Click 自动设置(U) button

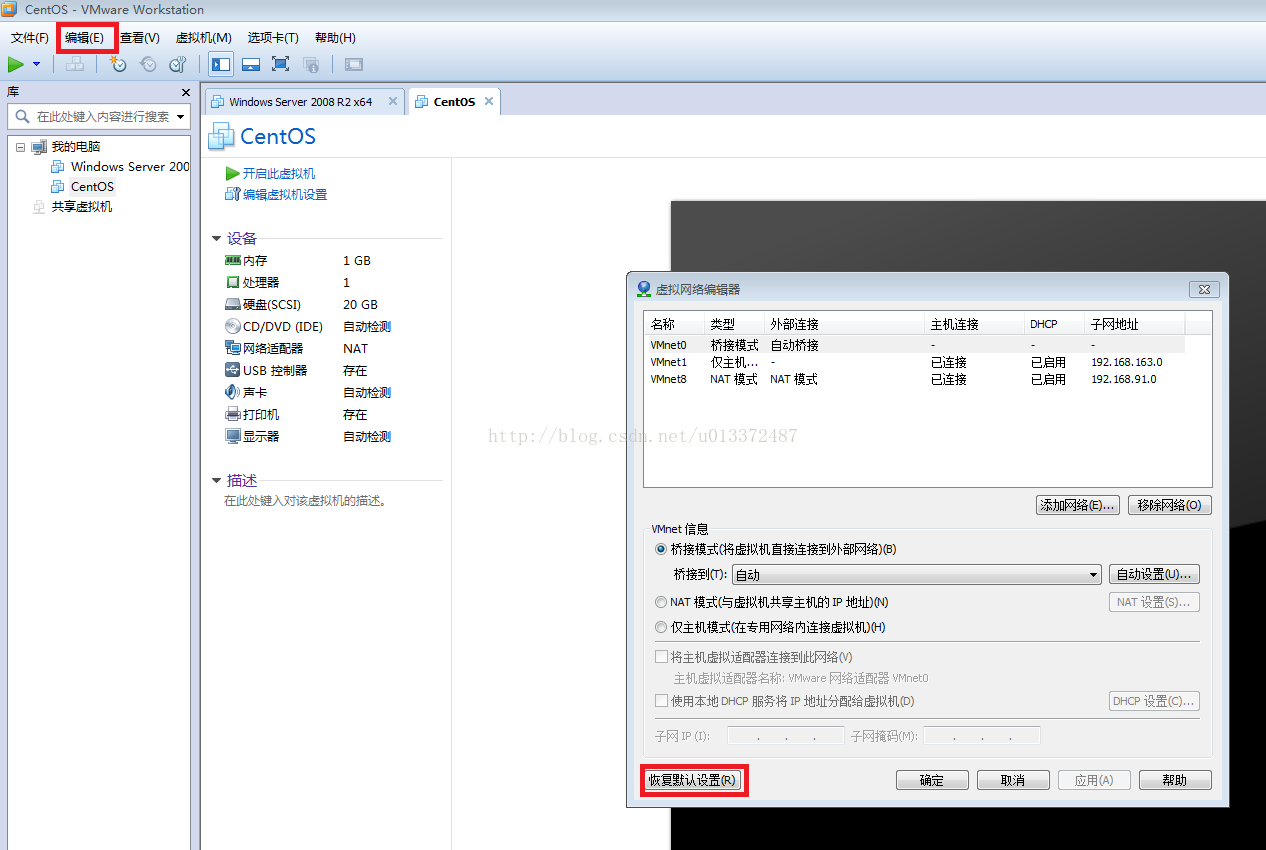(x=1154, y=575)
